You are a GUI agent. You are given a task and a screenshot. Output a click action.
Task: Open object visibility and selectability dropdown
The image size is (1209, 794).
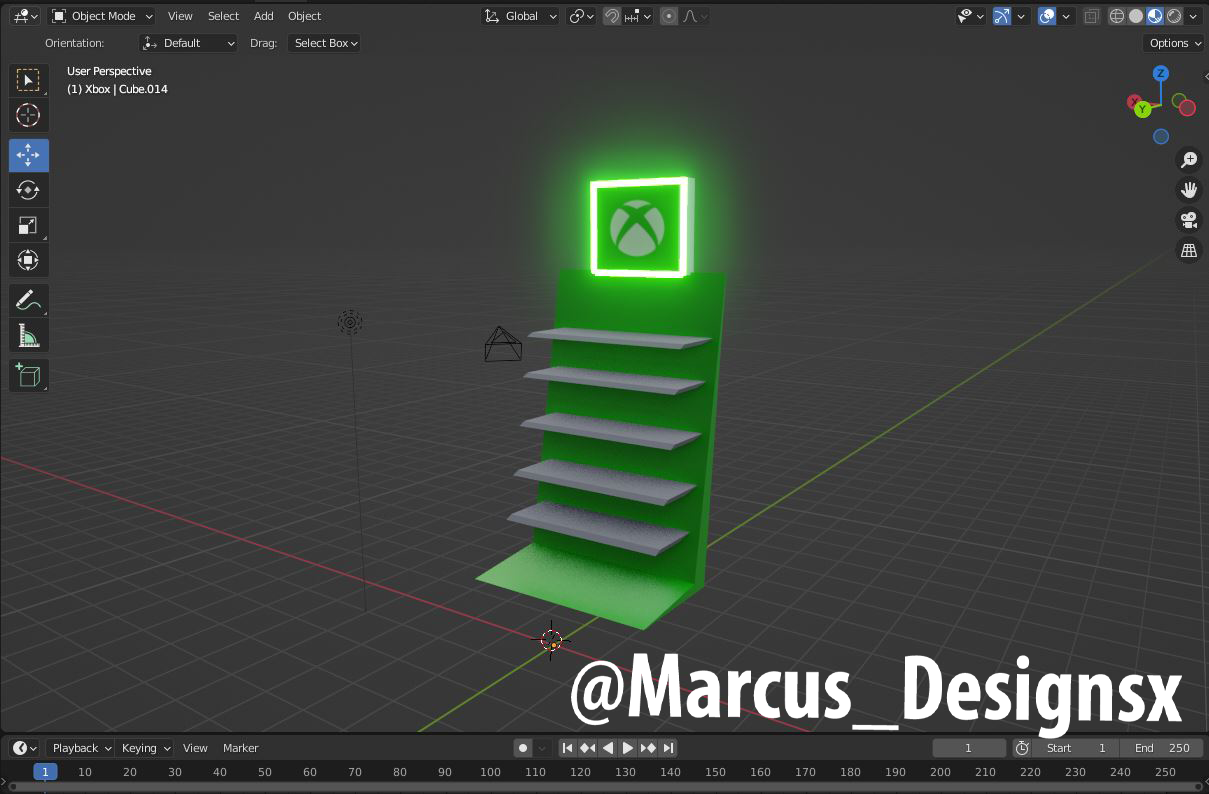click(x=970, y=16)
